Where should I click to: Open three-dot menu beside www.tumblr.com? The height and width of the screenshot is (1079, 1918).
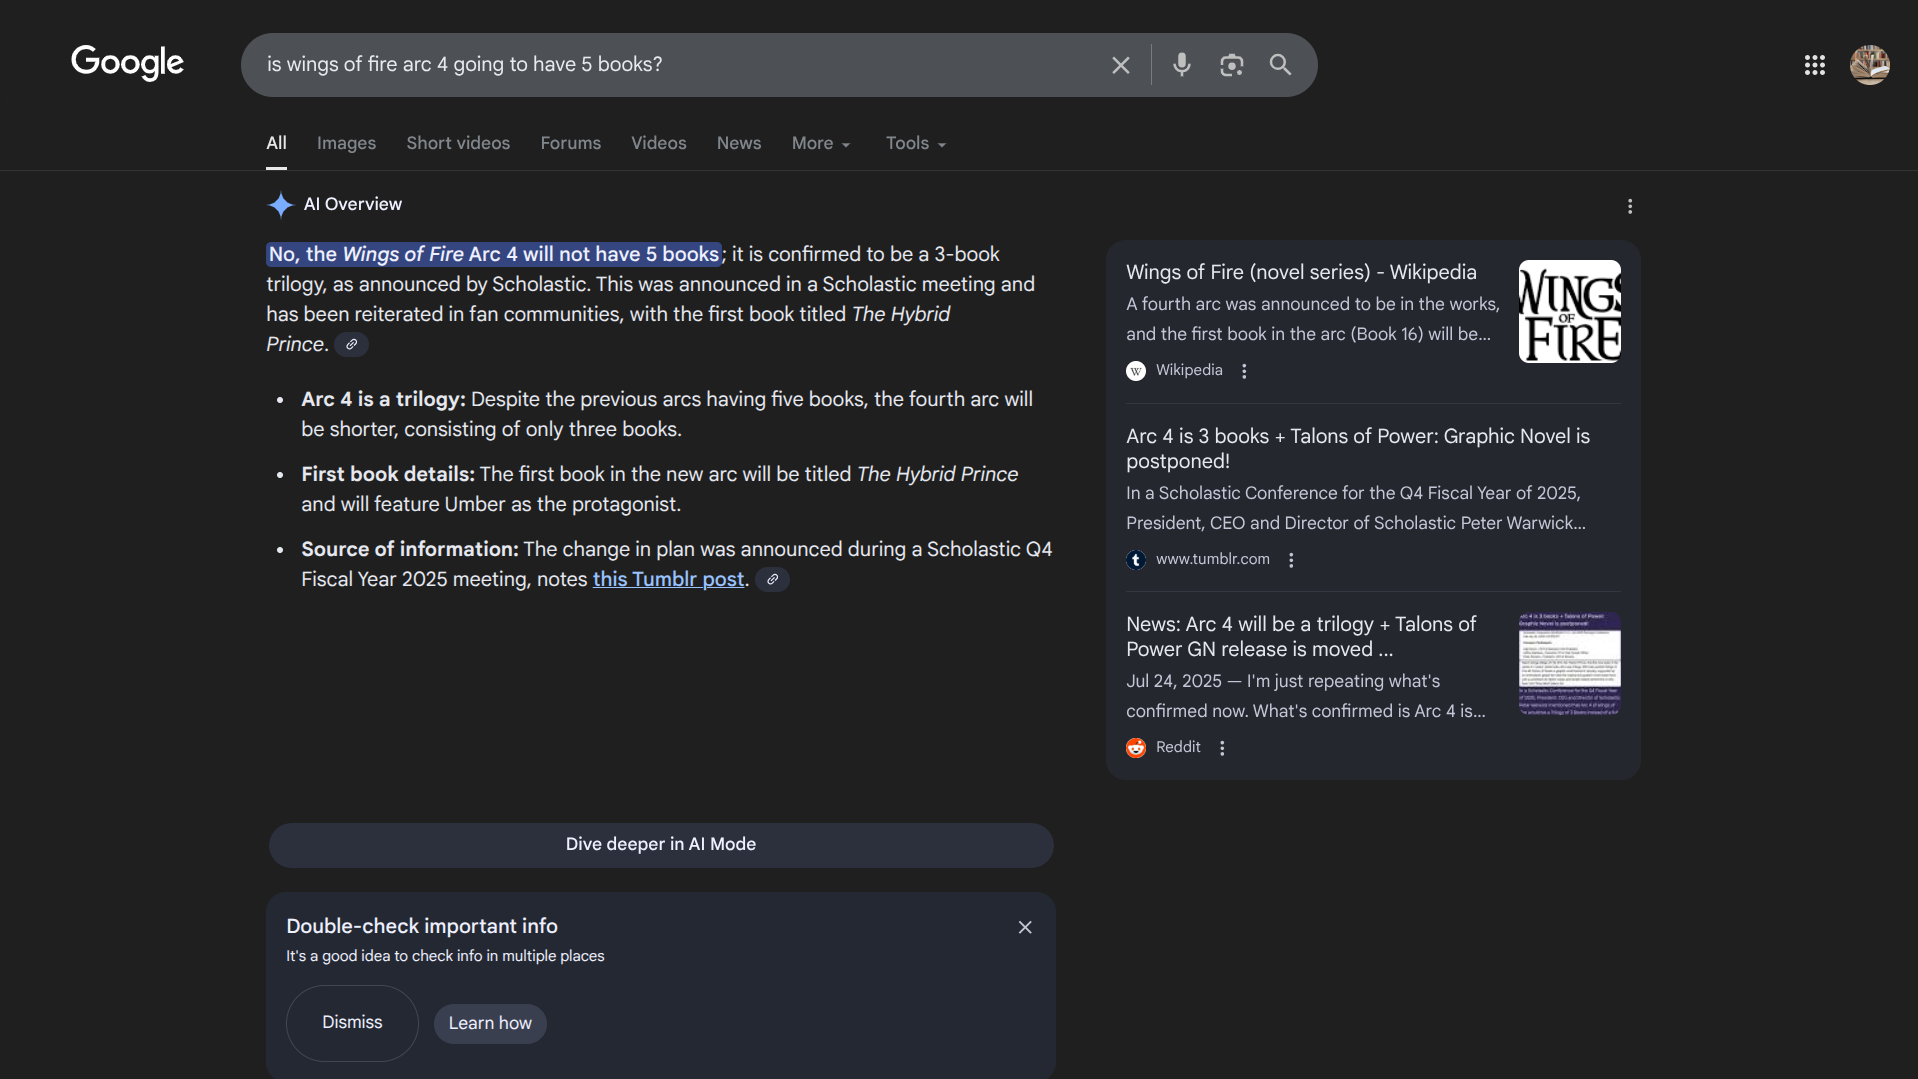(1291, 560)
